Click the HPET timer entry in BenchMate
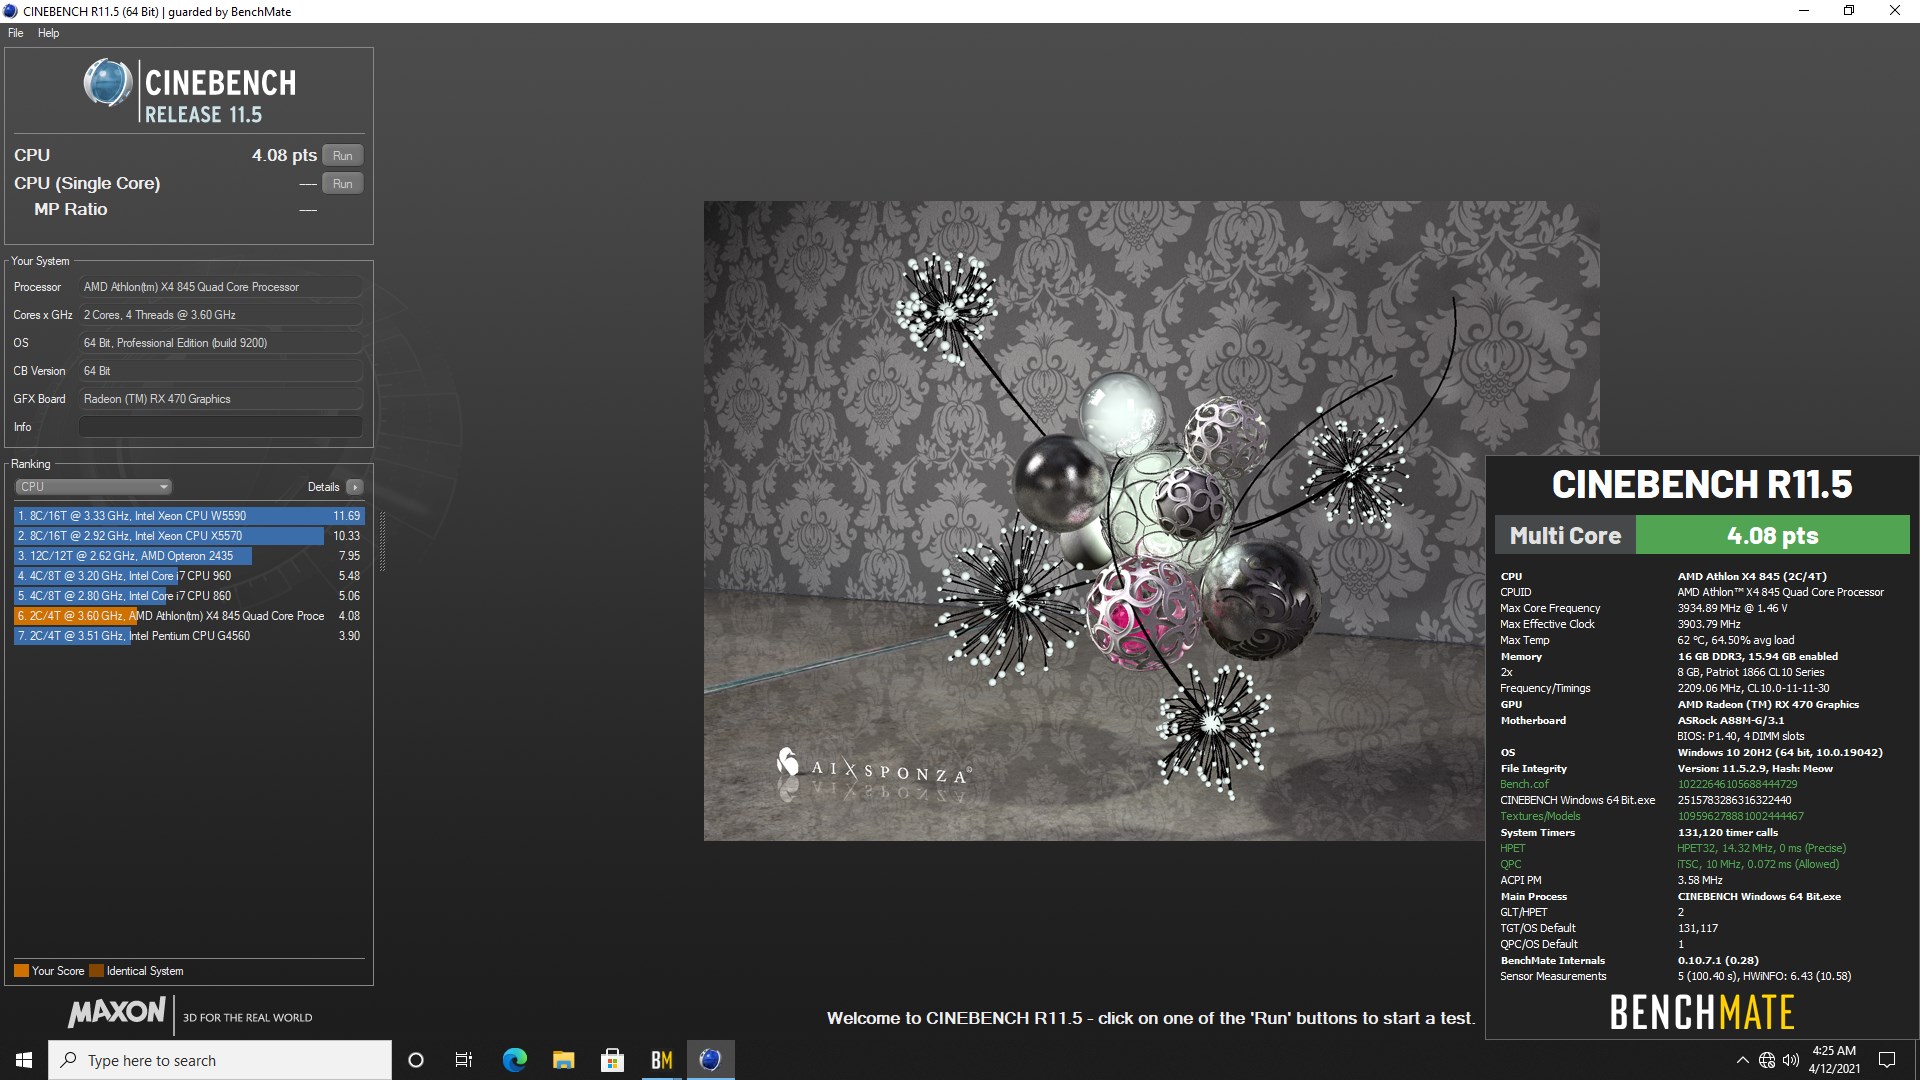 1512,849
